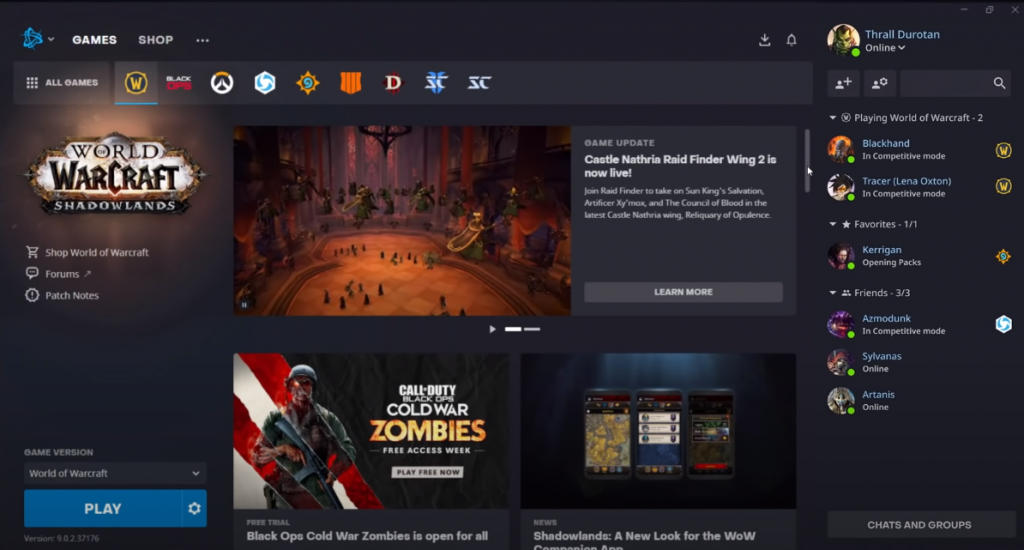
Task: Click Thrall Durotan profile avatar
Action: [x=843, y=40]
